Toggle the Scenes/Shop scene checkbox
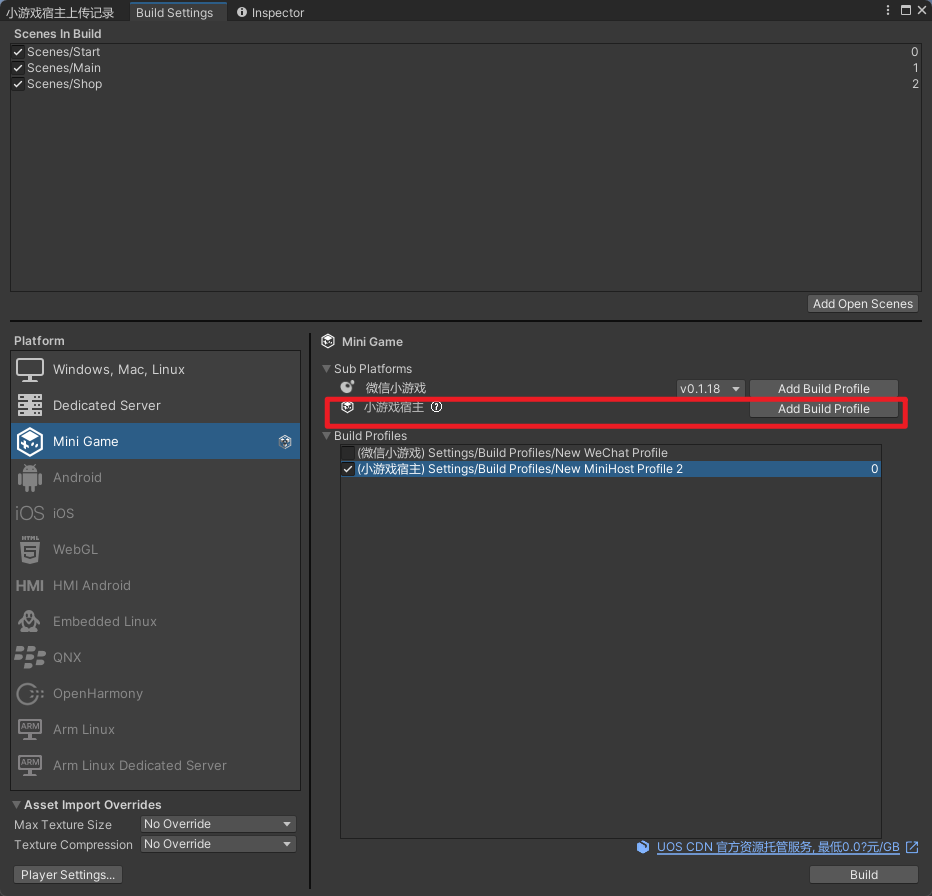The image size is (932, 896). pyautogui.click(x=18, y=84)
